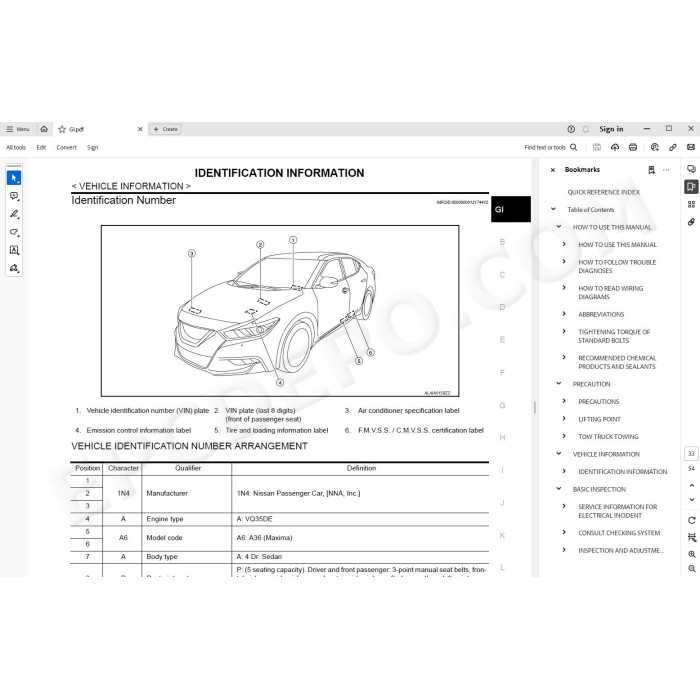Expand the ABBREVIATIONS bookmark
This screenshot has height=700, width=700.
tap(564, 314)
